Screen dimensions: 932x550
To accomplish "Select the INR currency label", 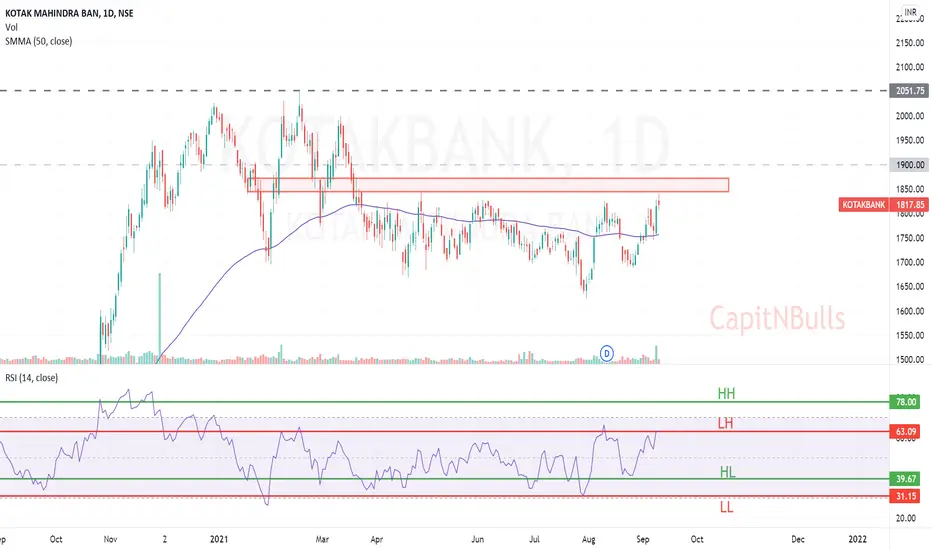I will click(910, 12).
